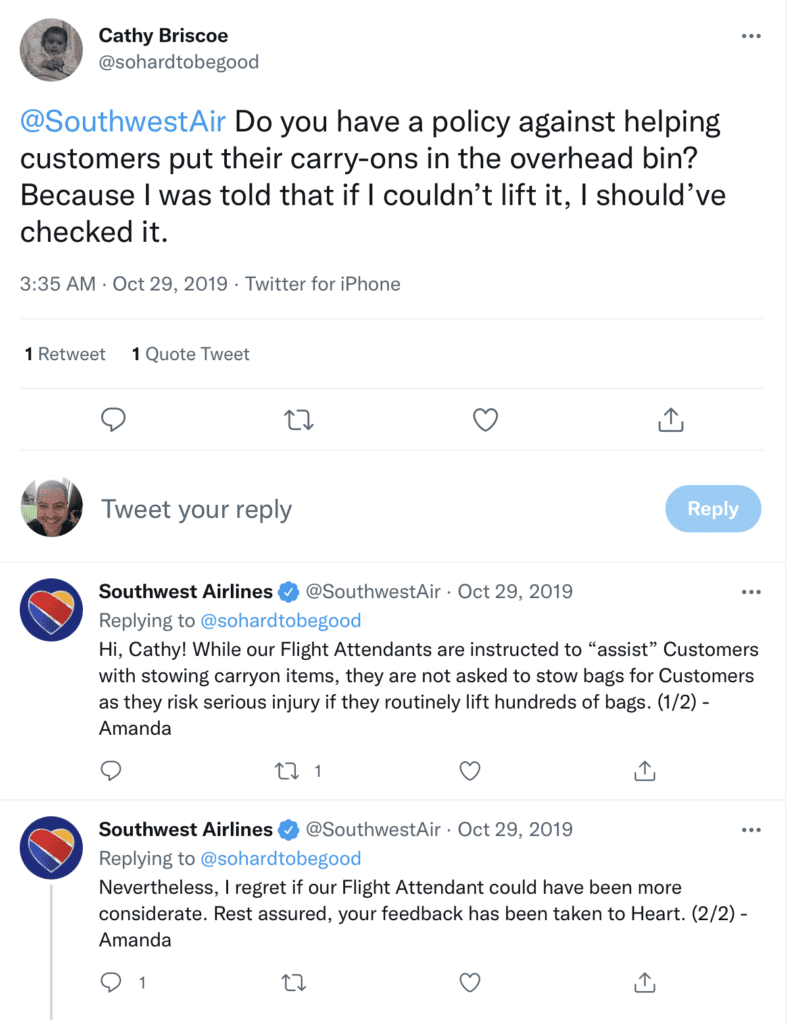The width and height of the screenshot is (793, 1024).
Task: View the 1 Quote Tweet list
Action: click(x=191, y=354)
